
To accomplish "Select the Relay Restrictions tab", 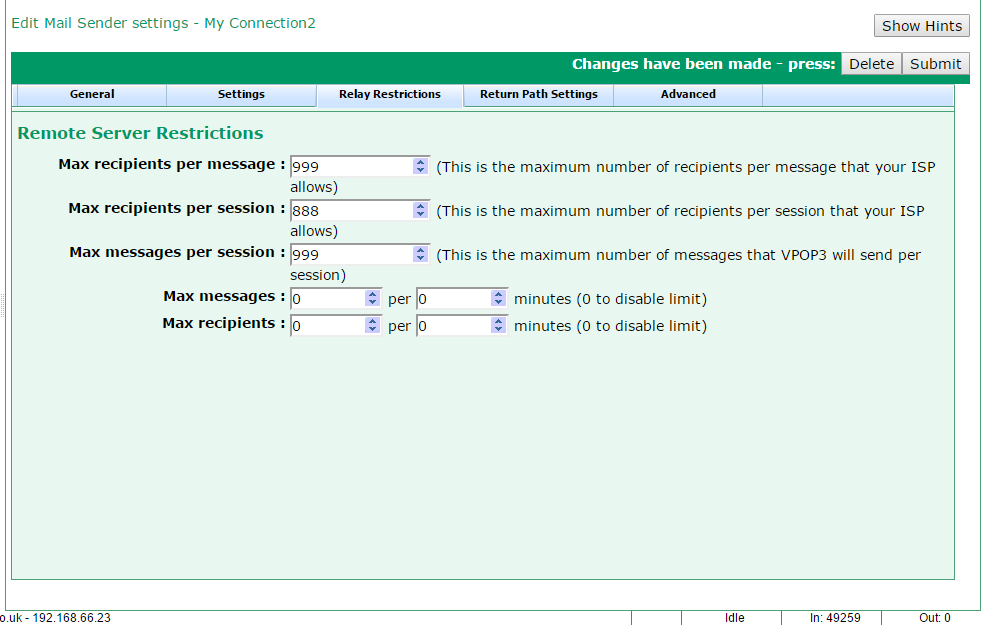I will pos(389,94).
